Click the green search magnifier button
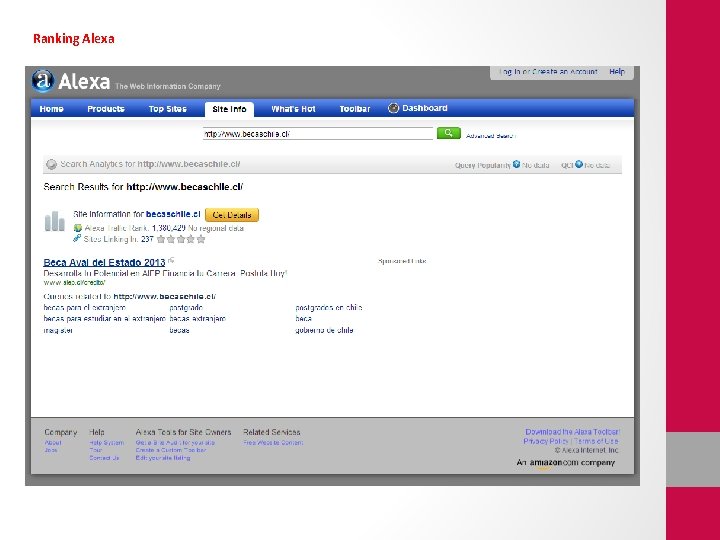720x540 pixels. [x=449, y=133]
